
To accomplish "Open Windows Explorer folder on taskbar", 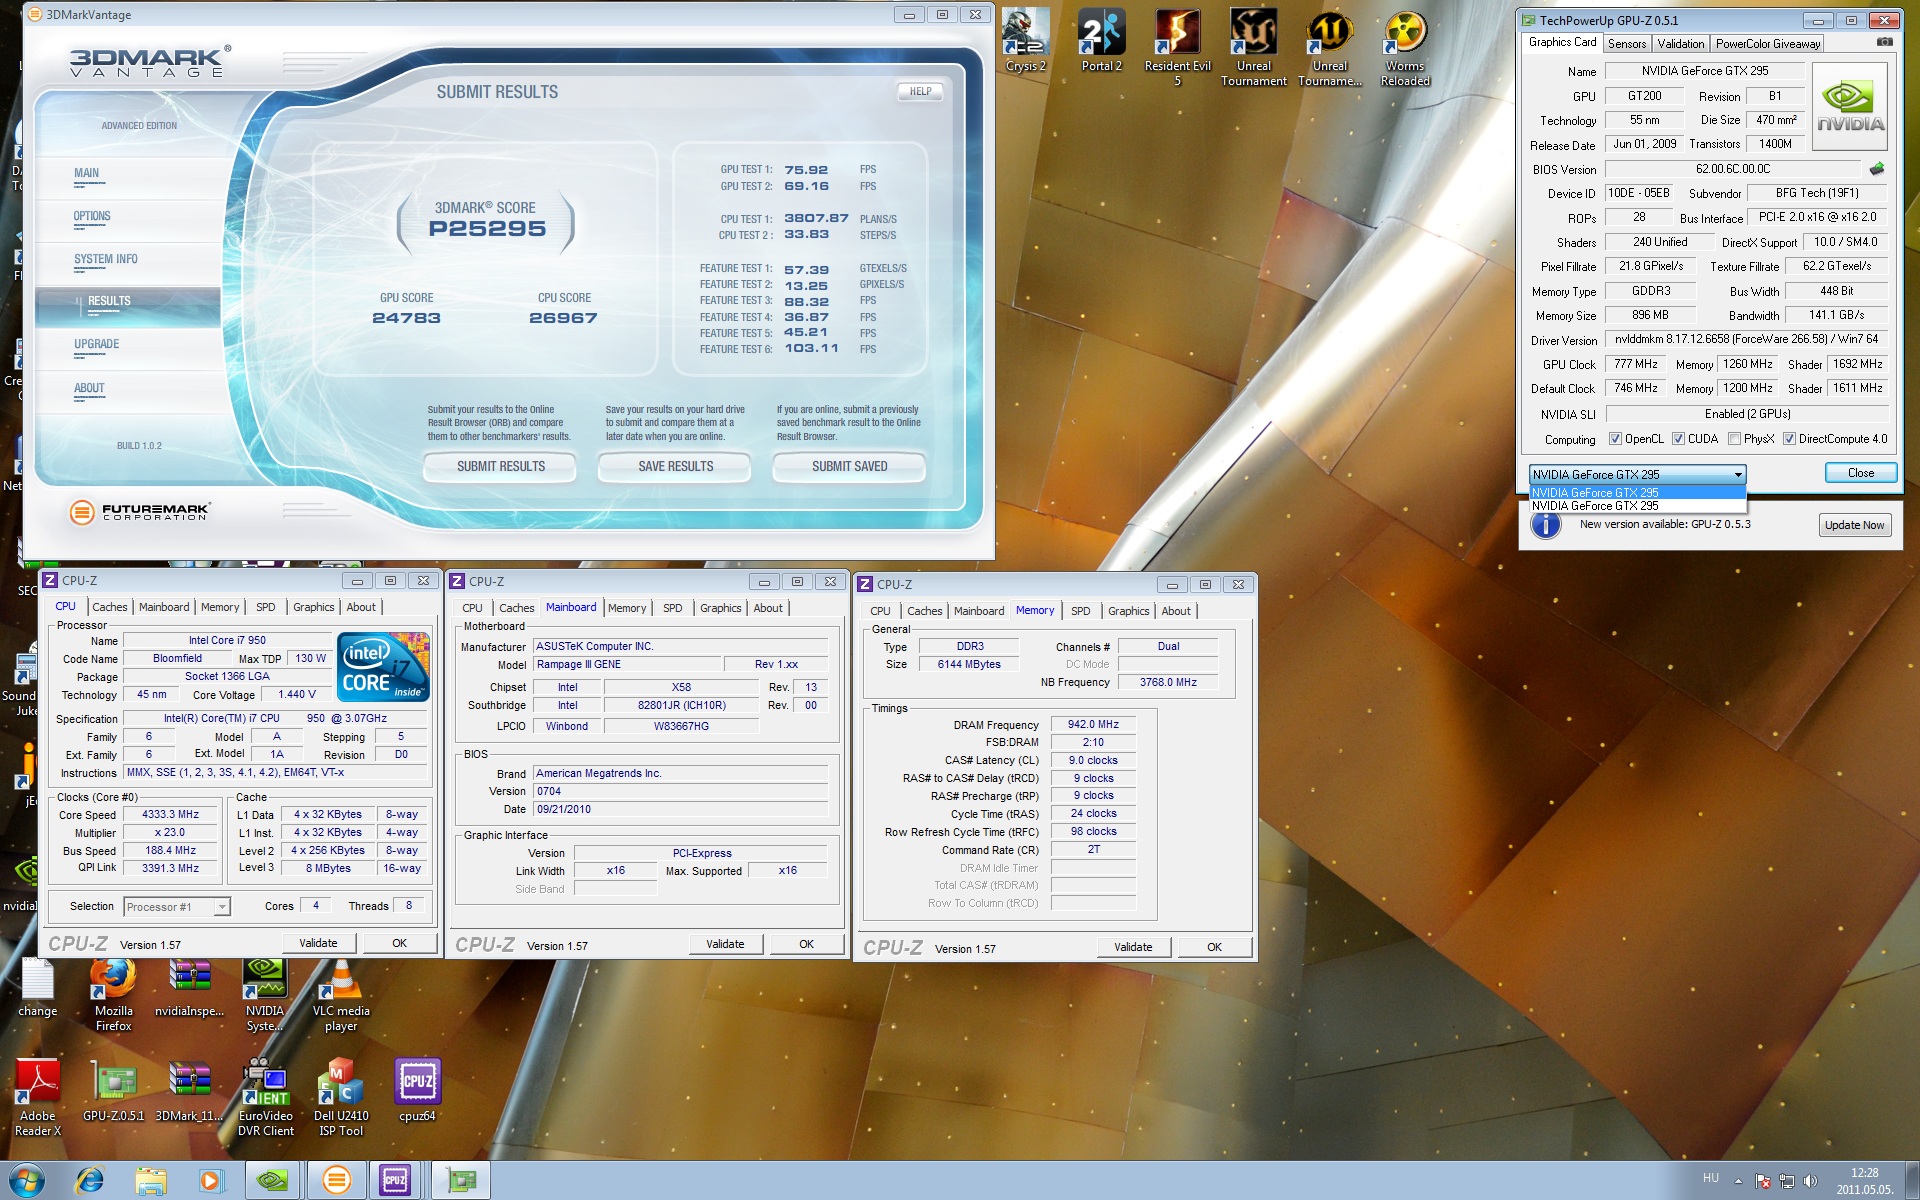I will 151,1181.
